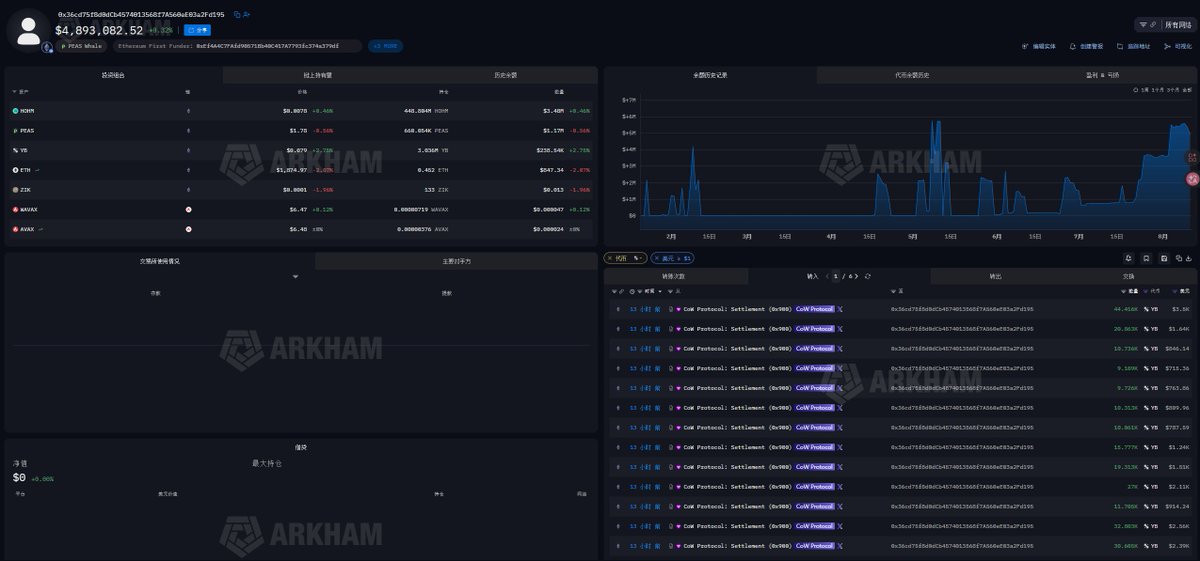Select the 1-week chart range option
The image size is (1200, 561).
(1146, 90)
